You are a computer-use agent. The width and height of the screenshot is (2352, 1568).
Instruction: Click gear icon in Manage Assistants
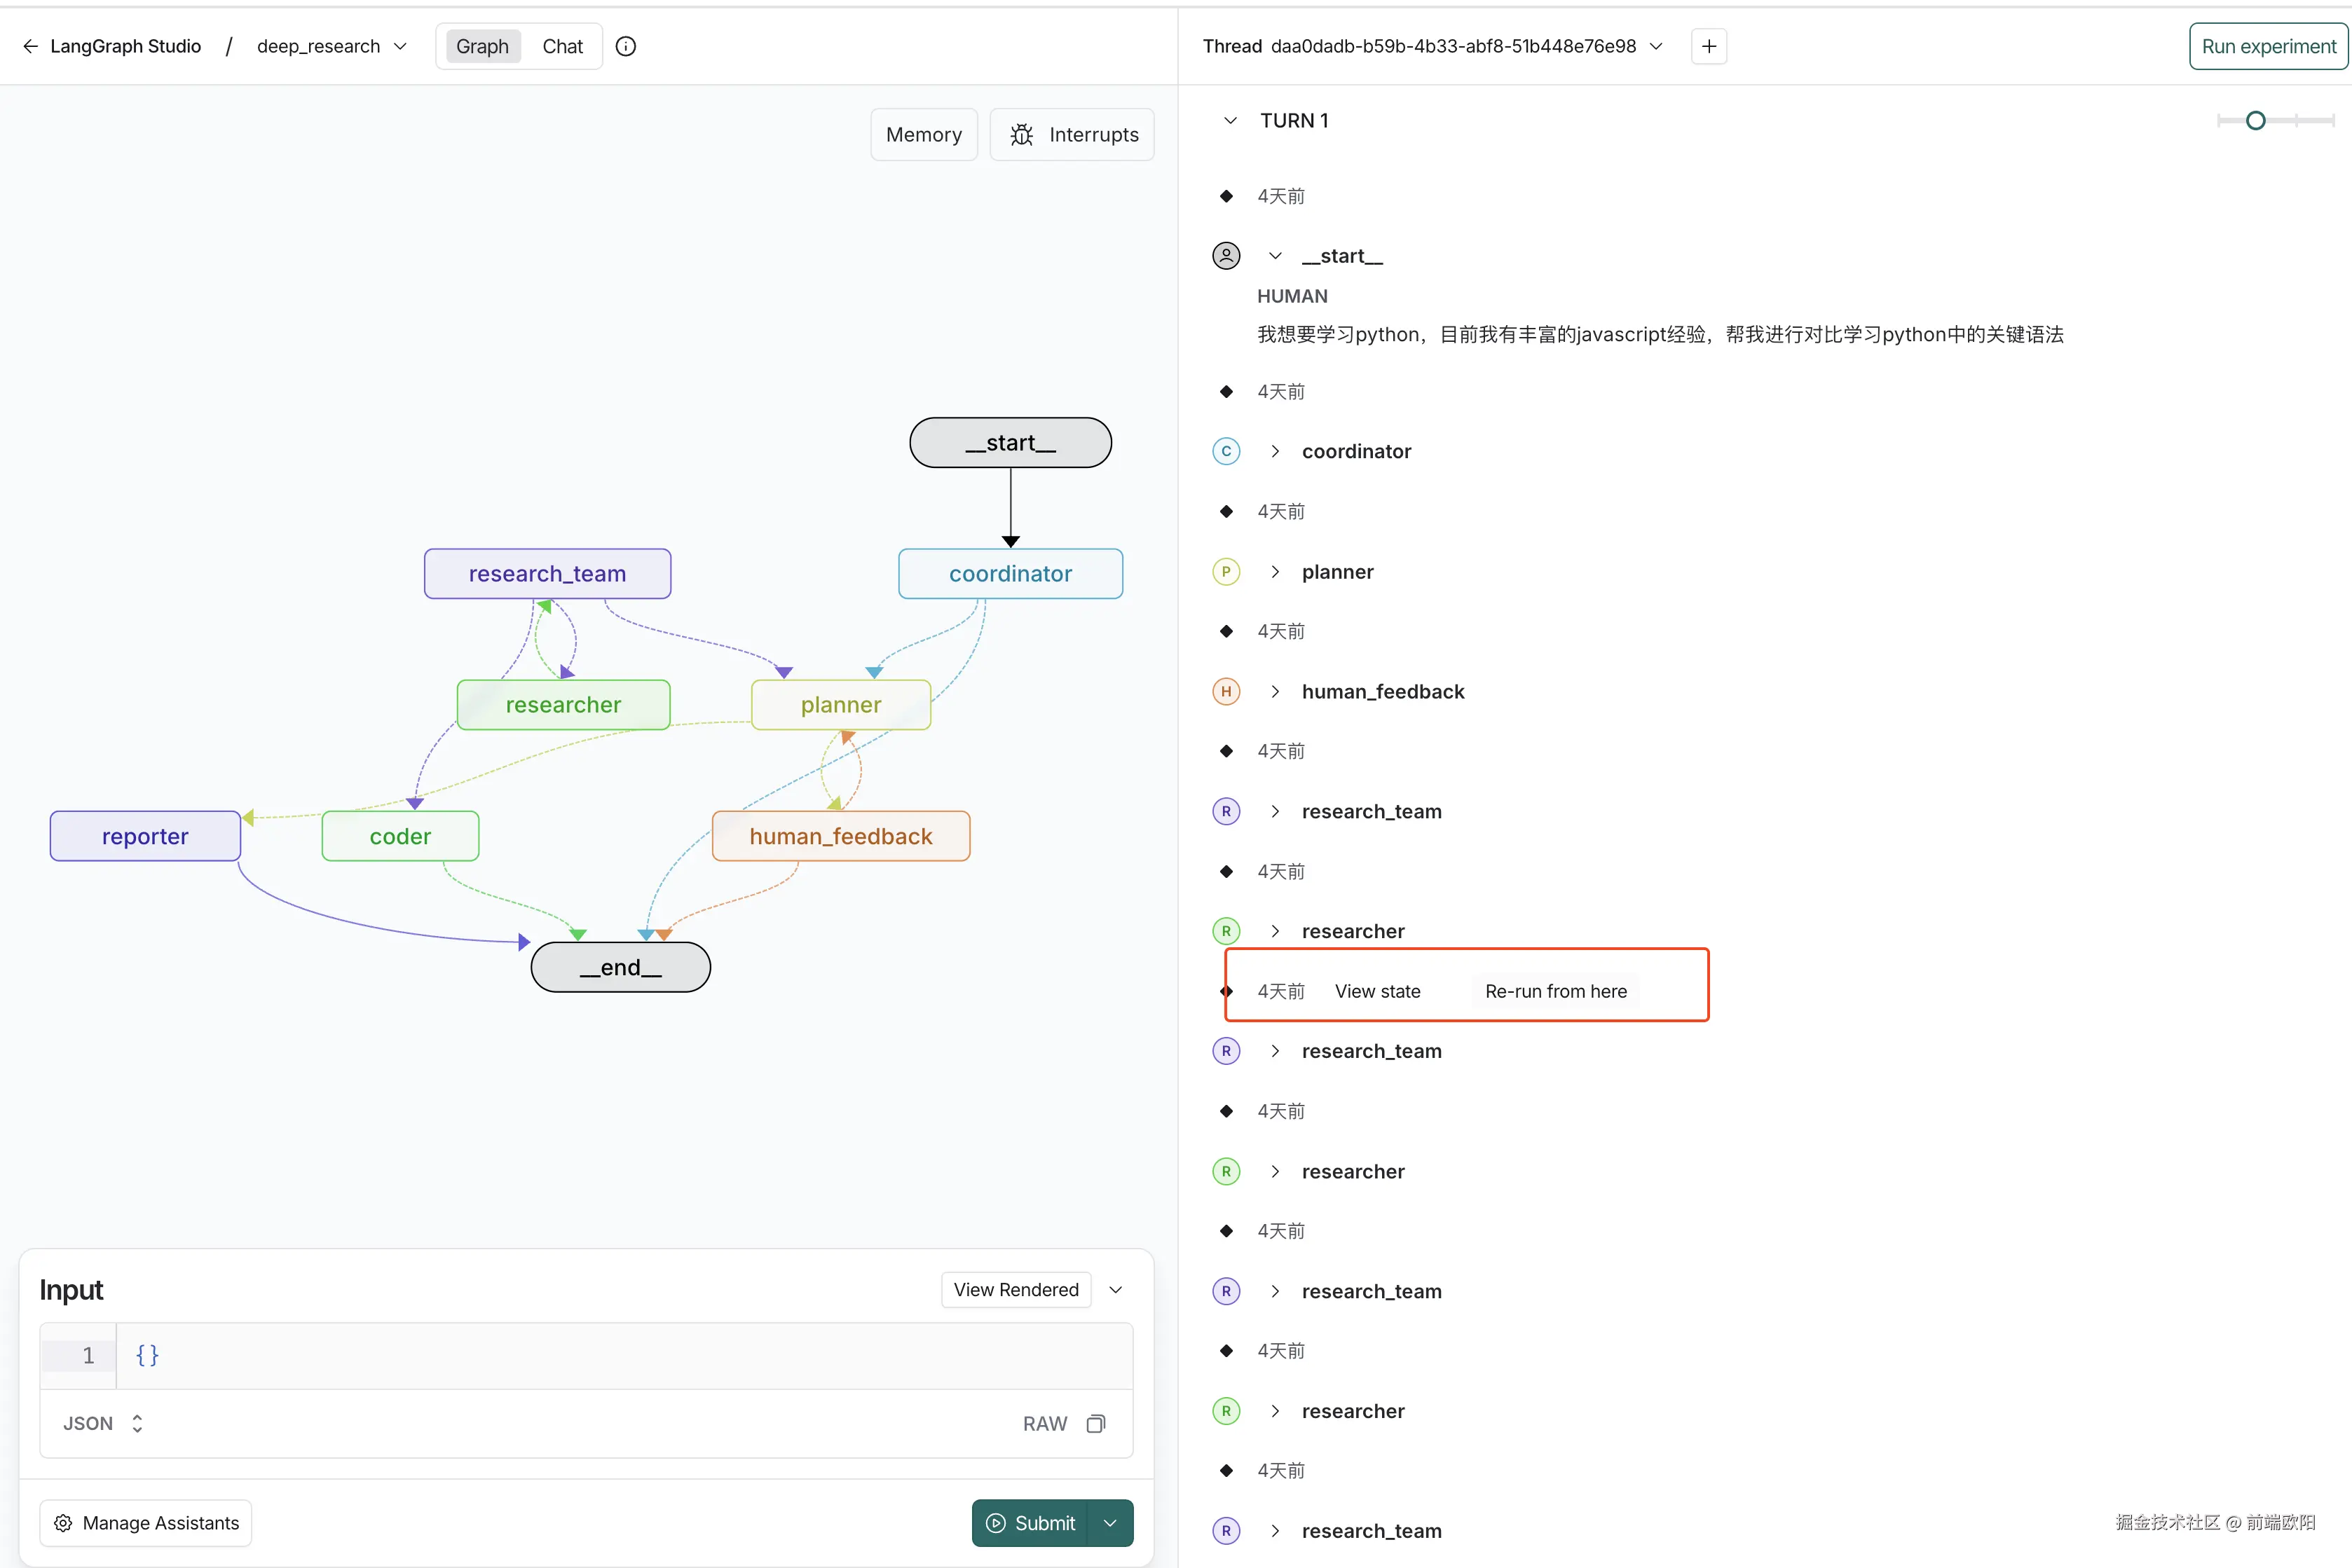[63, 1523]
